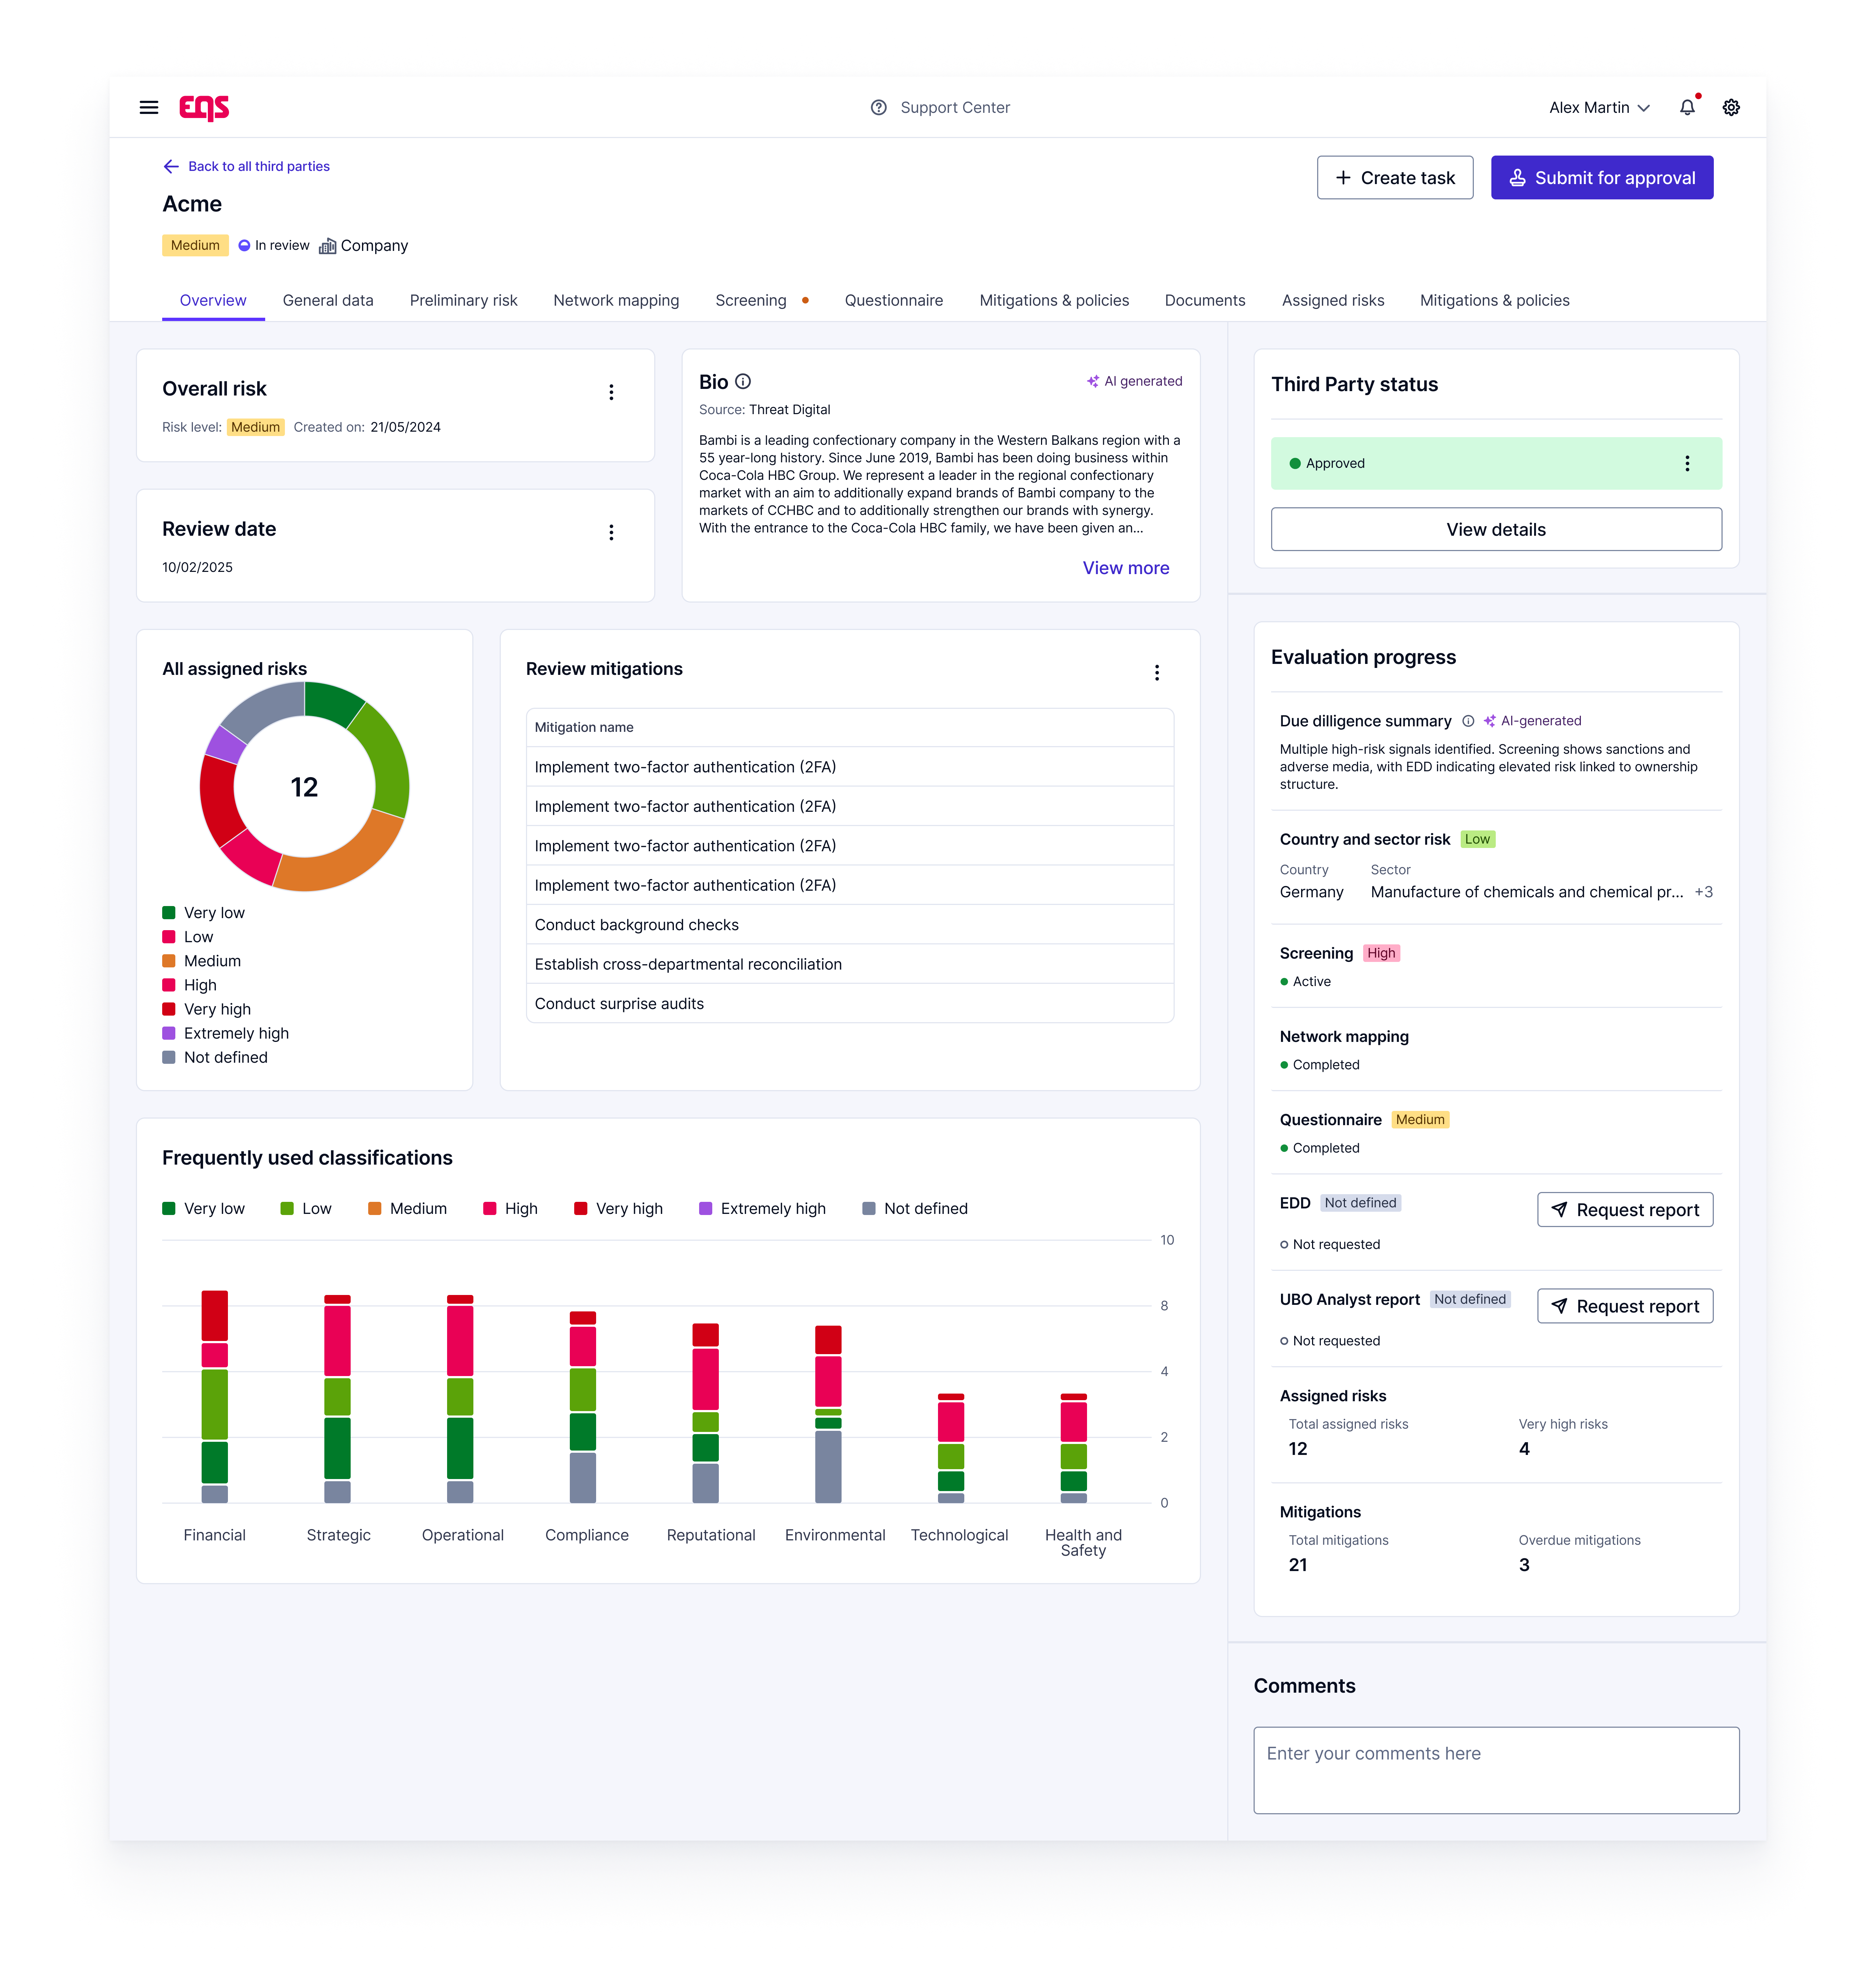Viewport: 1876px width, 1983px height.
Task: Click Back to all third parties link
Action: click(x=259, y=166)
